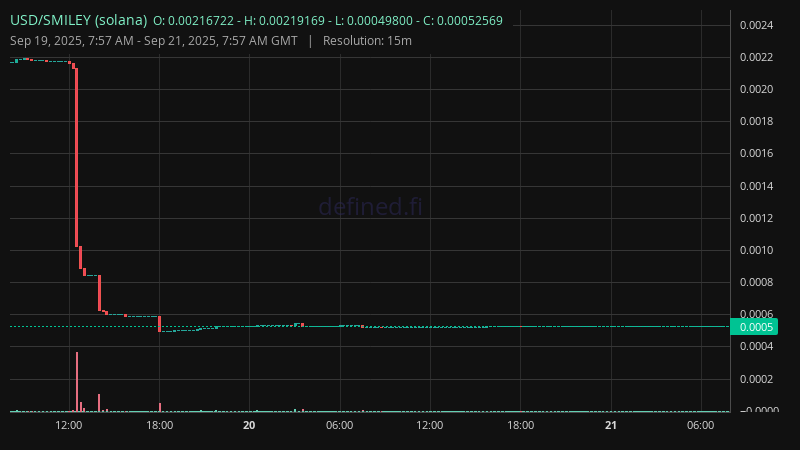800x450 pixels.
Task: Click the 0.0012 price axis label
Action: 757,218
